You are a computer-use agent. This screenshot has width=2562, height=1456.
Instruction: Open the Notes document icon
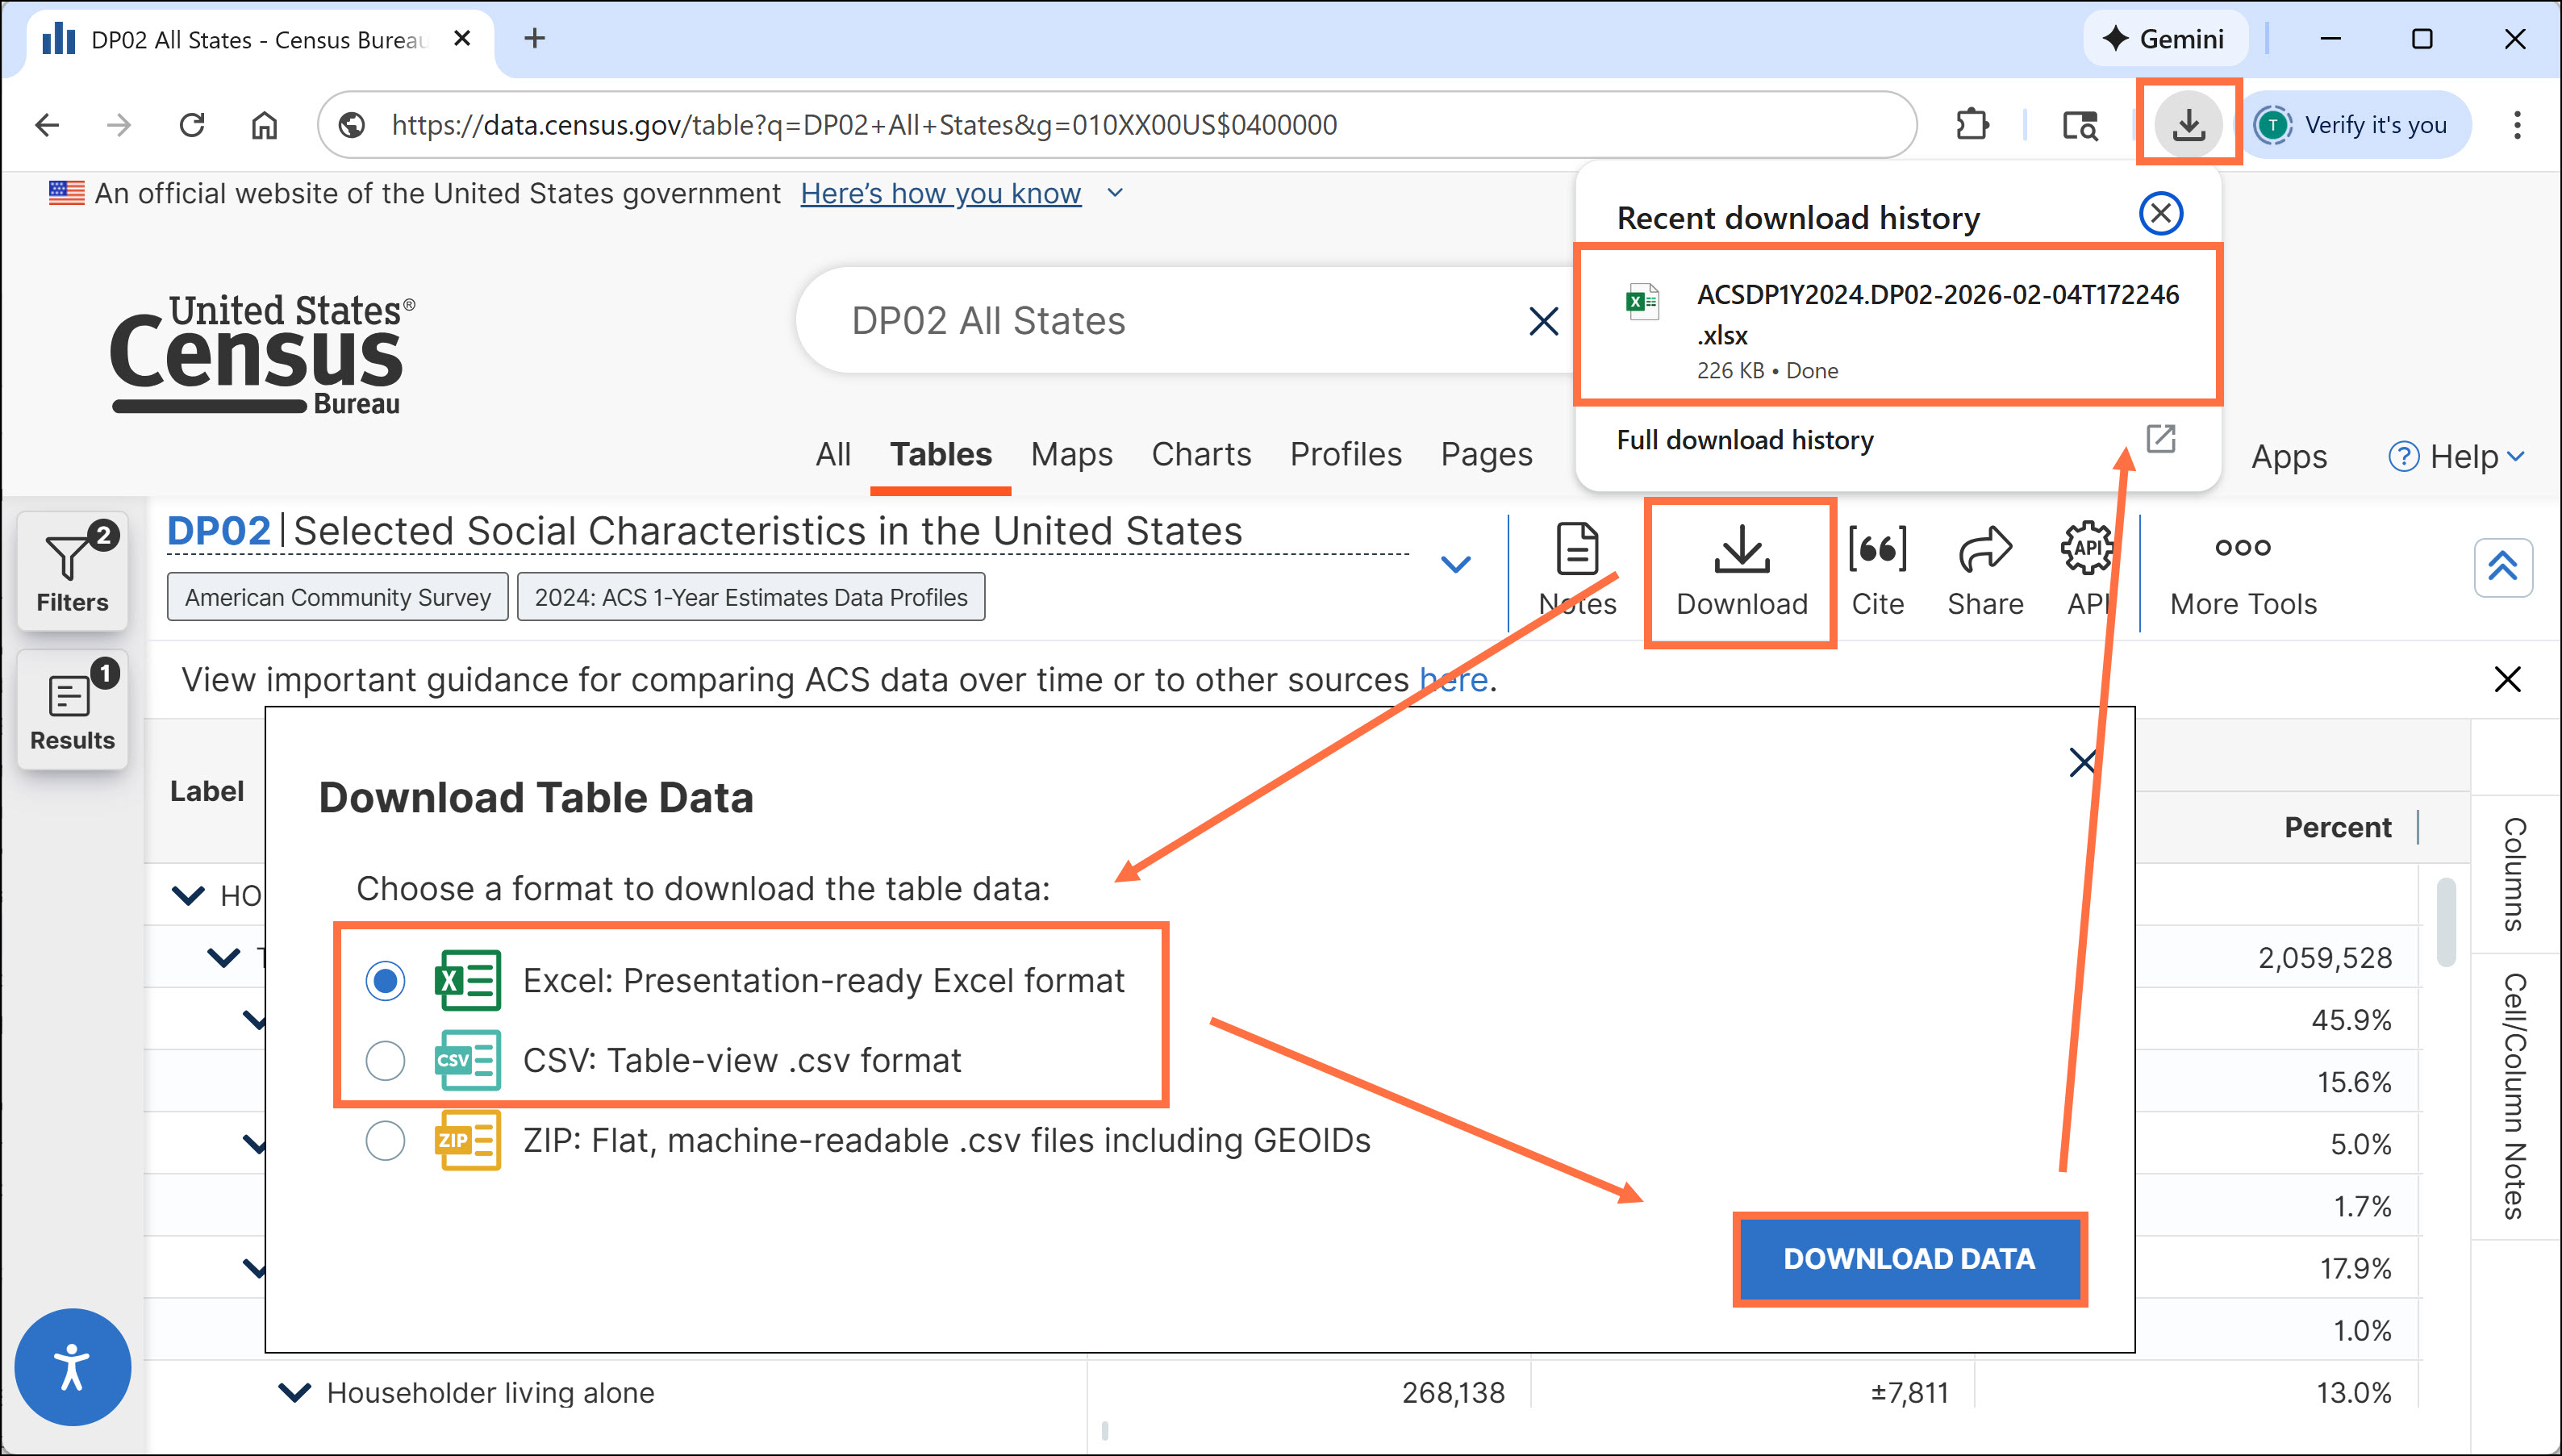[x=1577, y=550]
